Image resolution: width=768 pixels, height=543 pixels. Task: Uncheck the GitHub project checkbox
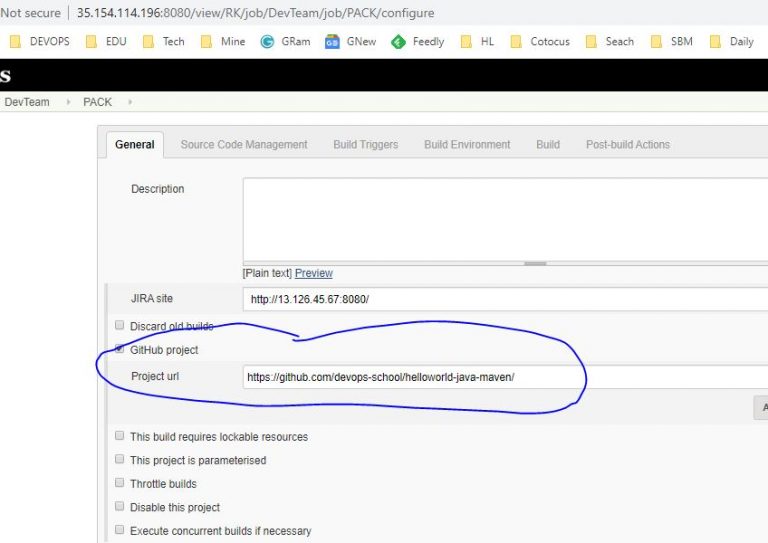120,350
